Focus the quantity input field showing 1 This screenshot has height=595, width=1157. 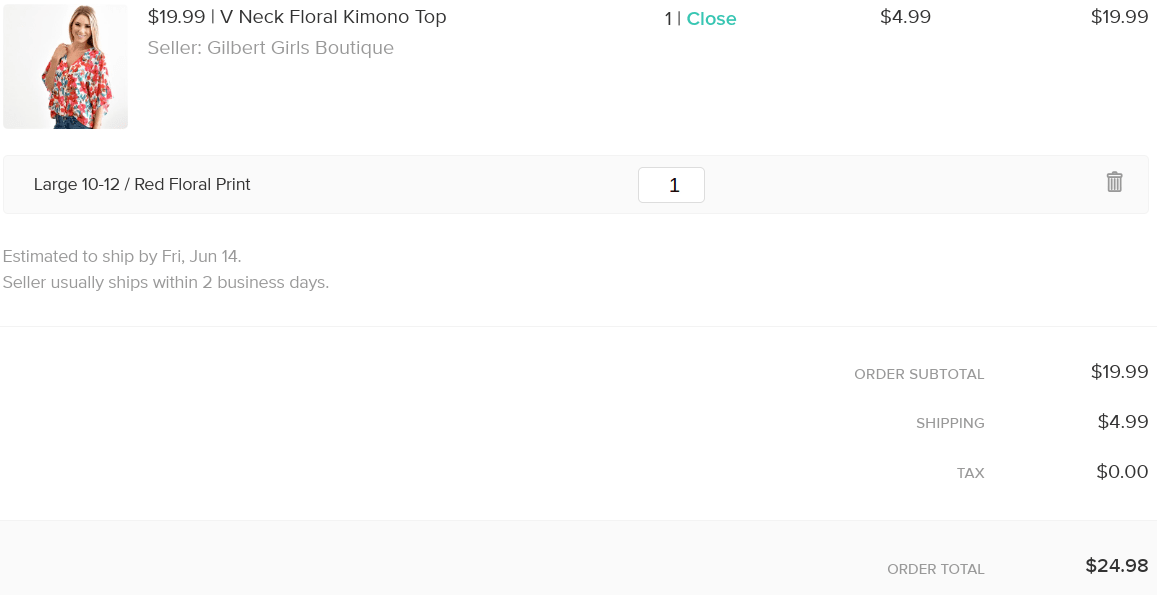[671, 185]
